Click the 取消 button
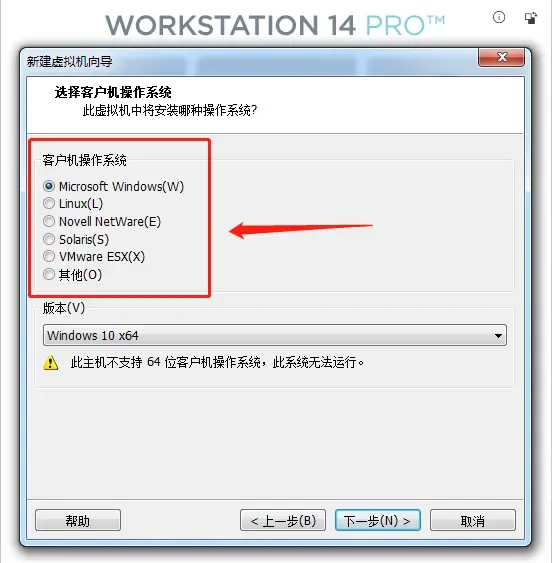 coord(473,520)
